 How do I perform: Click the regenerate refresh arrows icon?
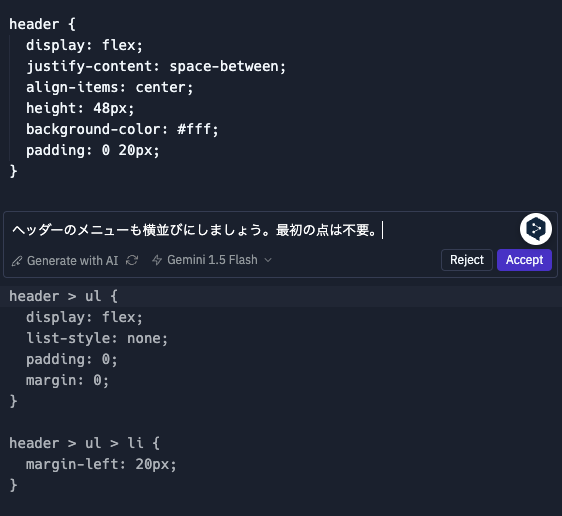point(132,261)
